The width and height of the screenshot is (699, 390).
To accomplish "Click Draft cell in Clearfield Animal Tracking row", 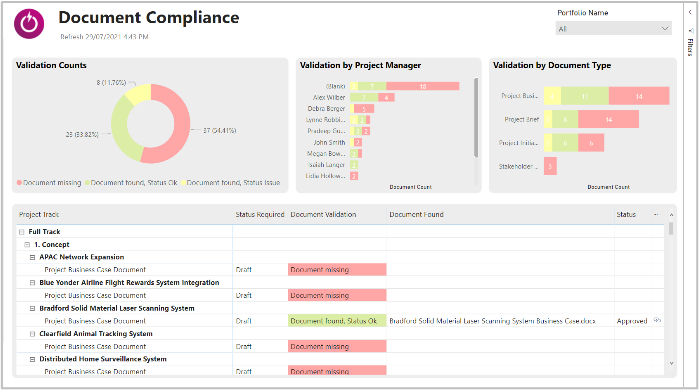I will [243, 346].
